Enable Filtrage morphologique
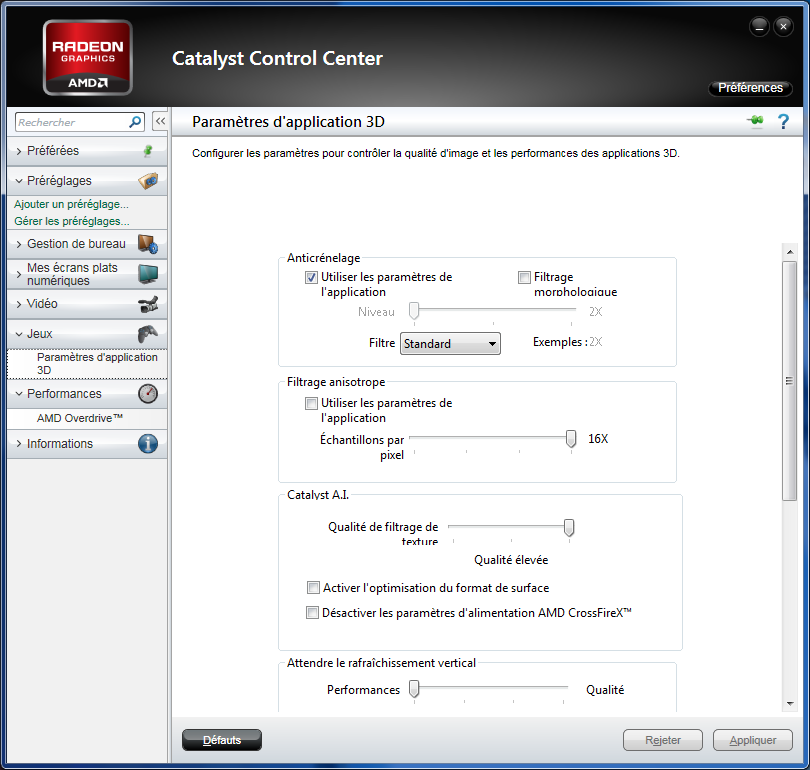 coord(524,277)
